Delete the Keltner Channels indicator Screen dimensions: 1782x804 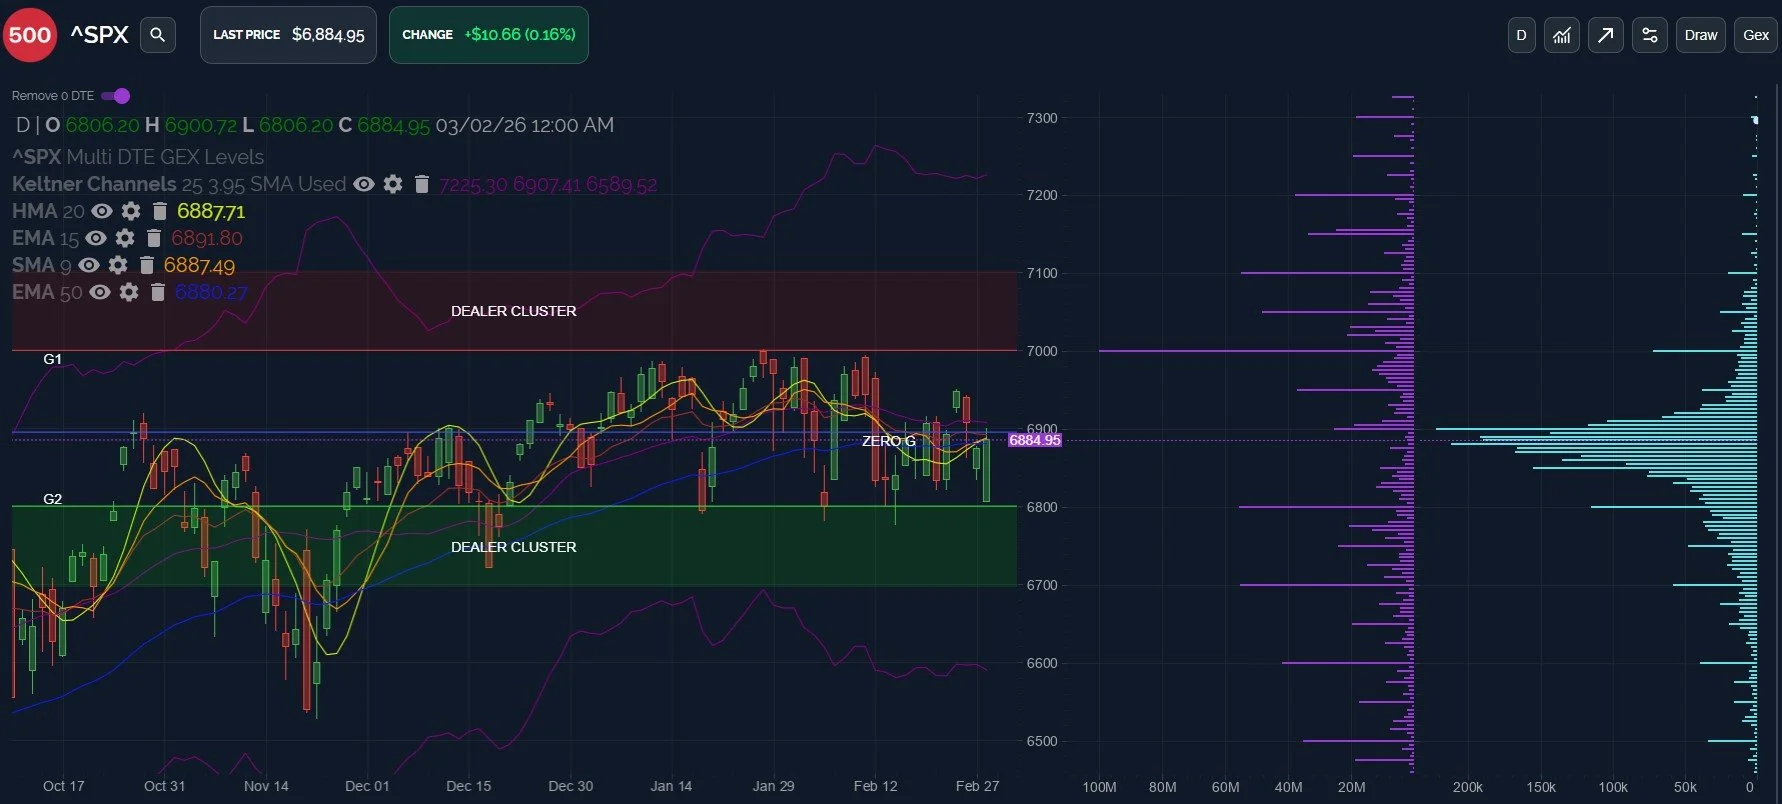[x=421, y=184]
